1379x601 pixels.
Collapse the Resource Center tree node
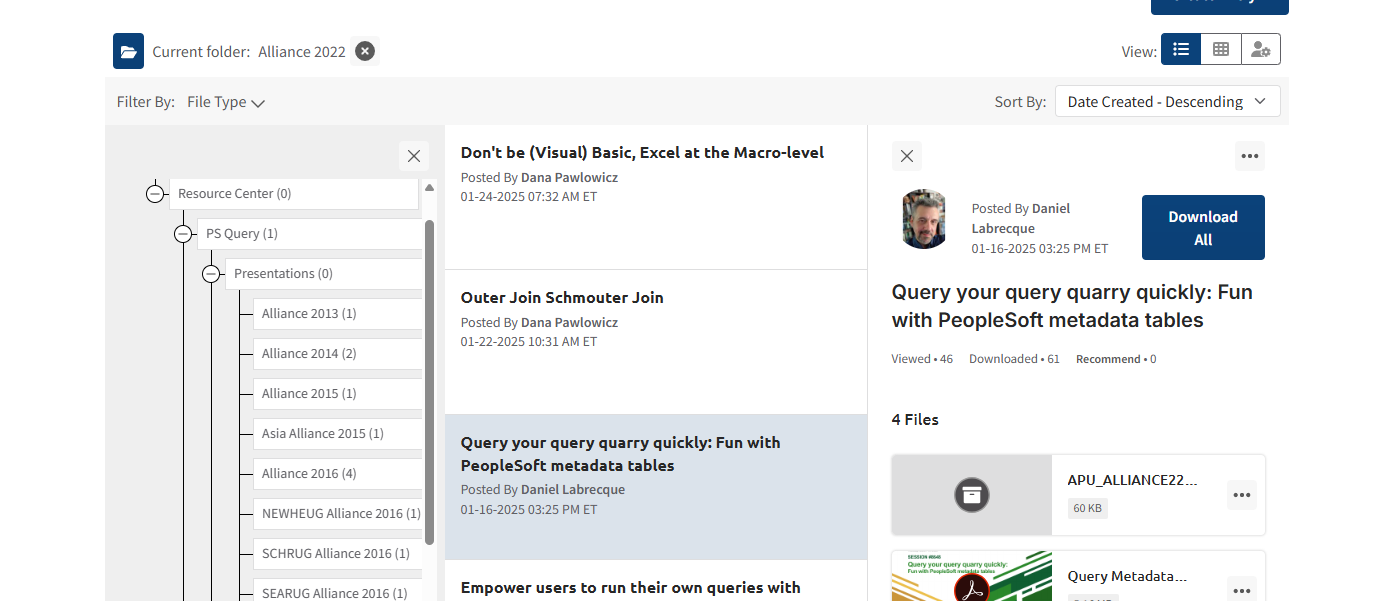[x=155, y=194]
